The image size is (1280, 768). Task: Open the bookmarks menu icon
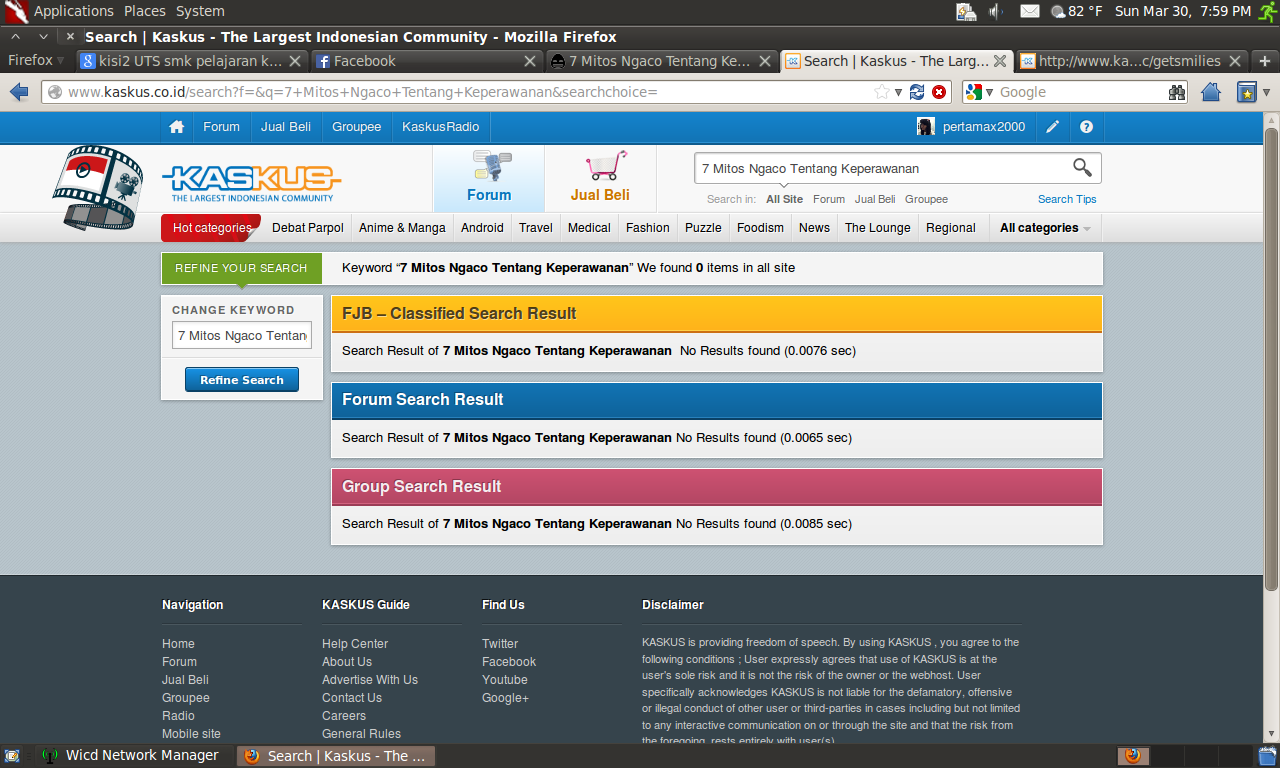(1247, 92)
